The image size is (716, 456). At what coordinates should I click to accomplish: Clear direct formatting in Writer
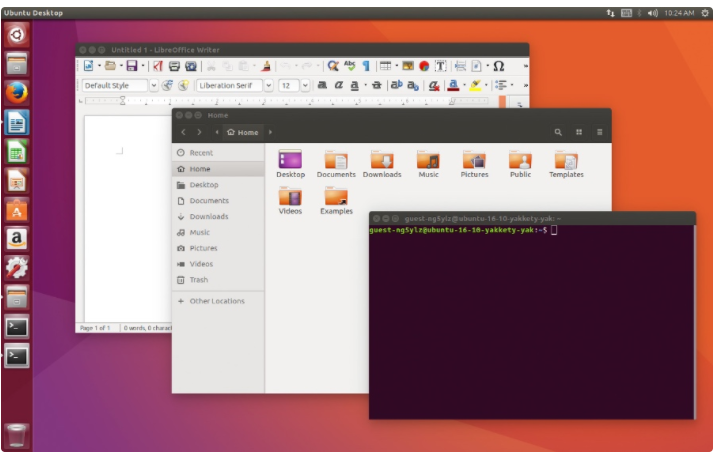434,85
